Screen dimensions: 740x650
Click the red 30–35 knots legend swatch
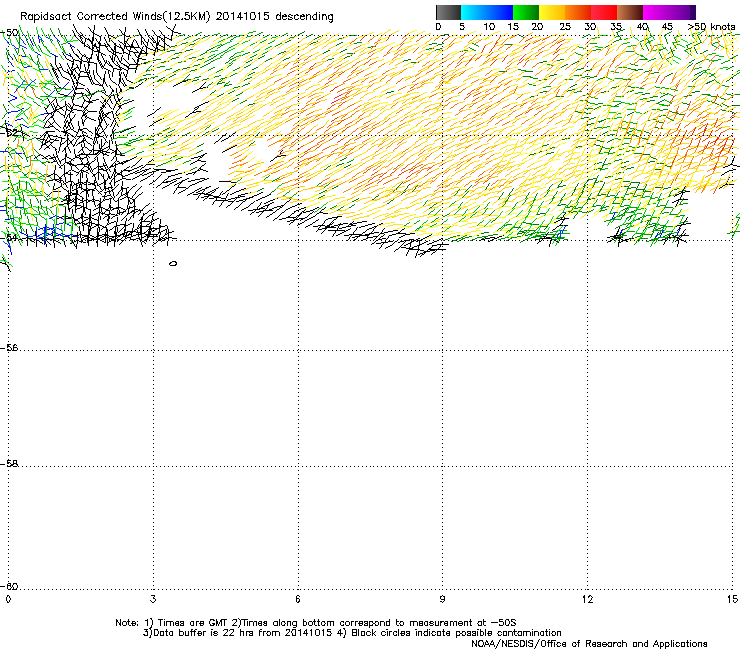pyautogui.click(x=604, y=12)
